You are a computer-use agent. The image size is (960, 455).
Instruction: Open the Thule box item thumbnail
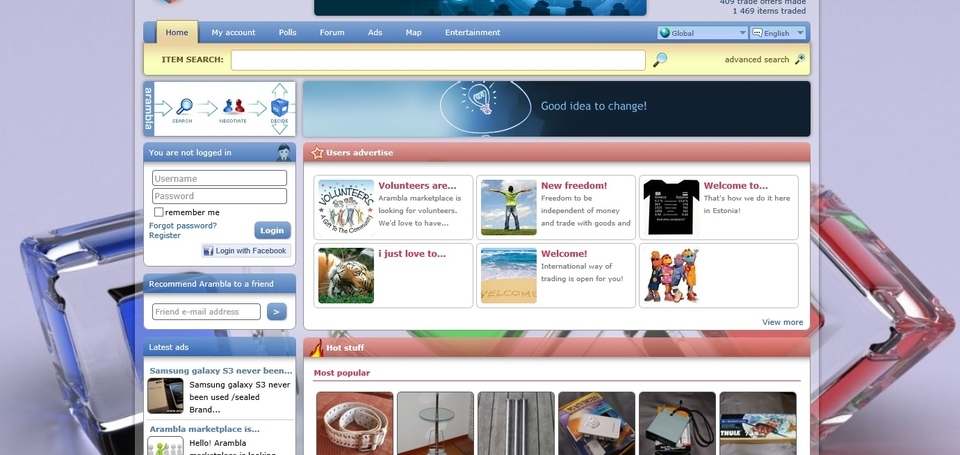[x=758, y=423]
